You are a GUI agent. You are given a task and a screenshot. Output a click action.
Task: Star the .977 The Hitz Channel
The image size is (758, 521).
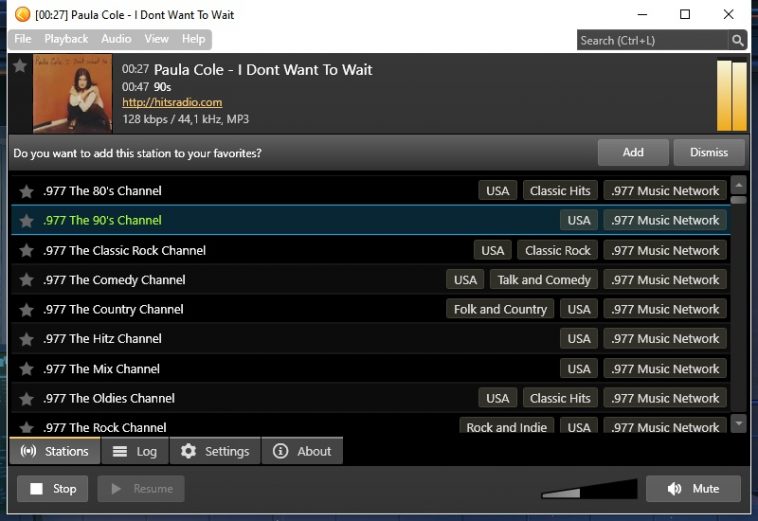[x=27, y=339]
